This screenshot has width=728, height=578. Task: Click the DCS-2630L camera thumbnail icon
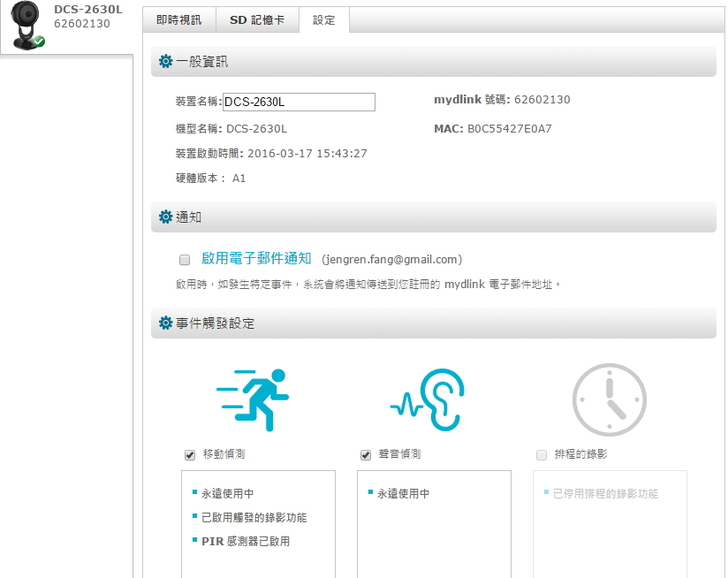click(x=27, y=25)
